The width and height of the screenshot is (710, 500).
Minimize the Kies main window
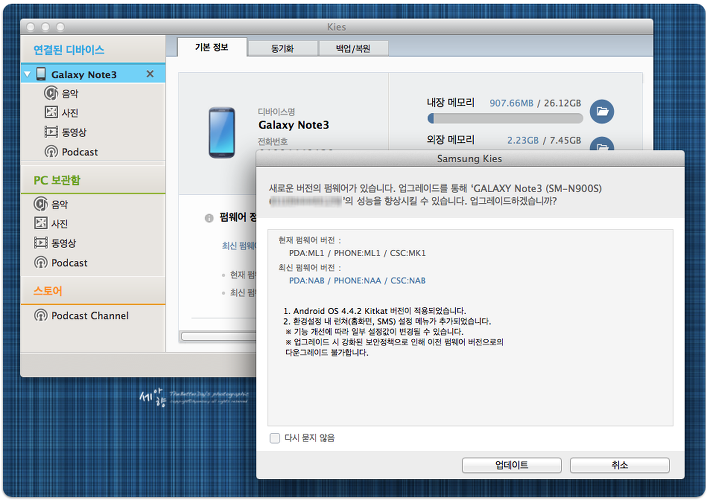point(45,27)
